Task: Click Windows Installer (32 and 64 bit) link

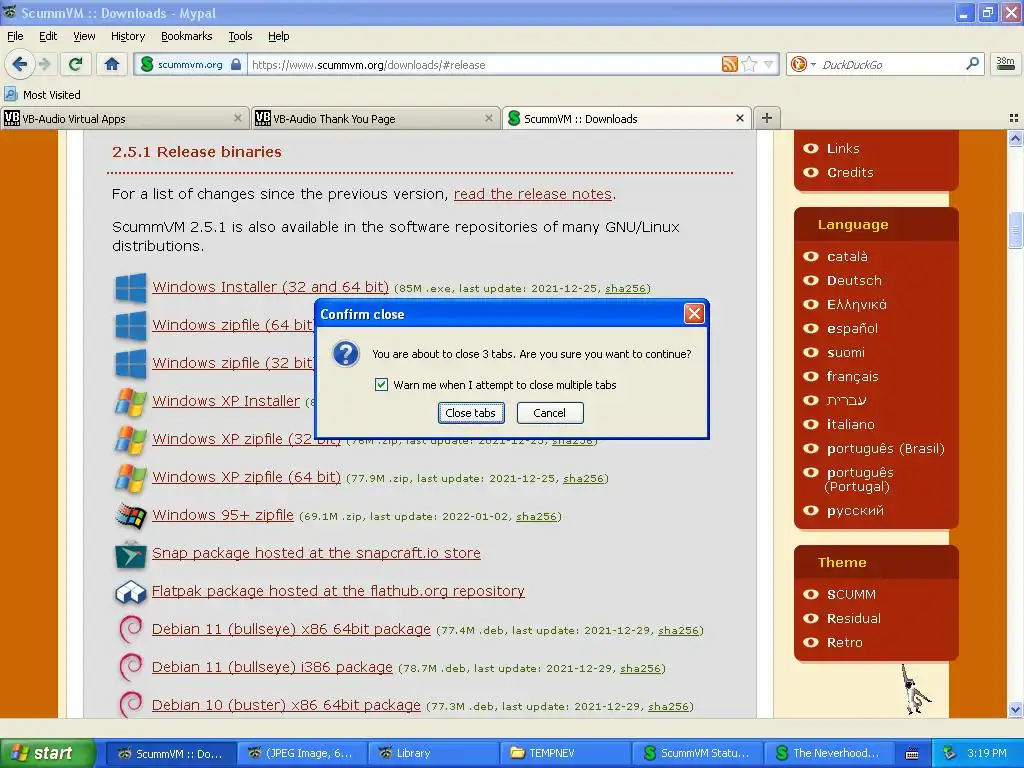Action: (x=270, y=287)
